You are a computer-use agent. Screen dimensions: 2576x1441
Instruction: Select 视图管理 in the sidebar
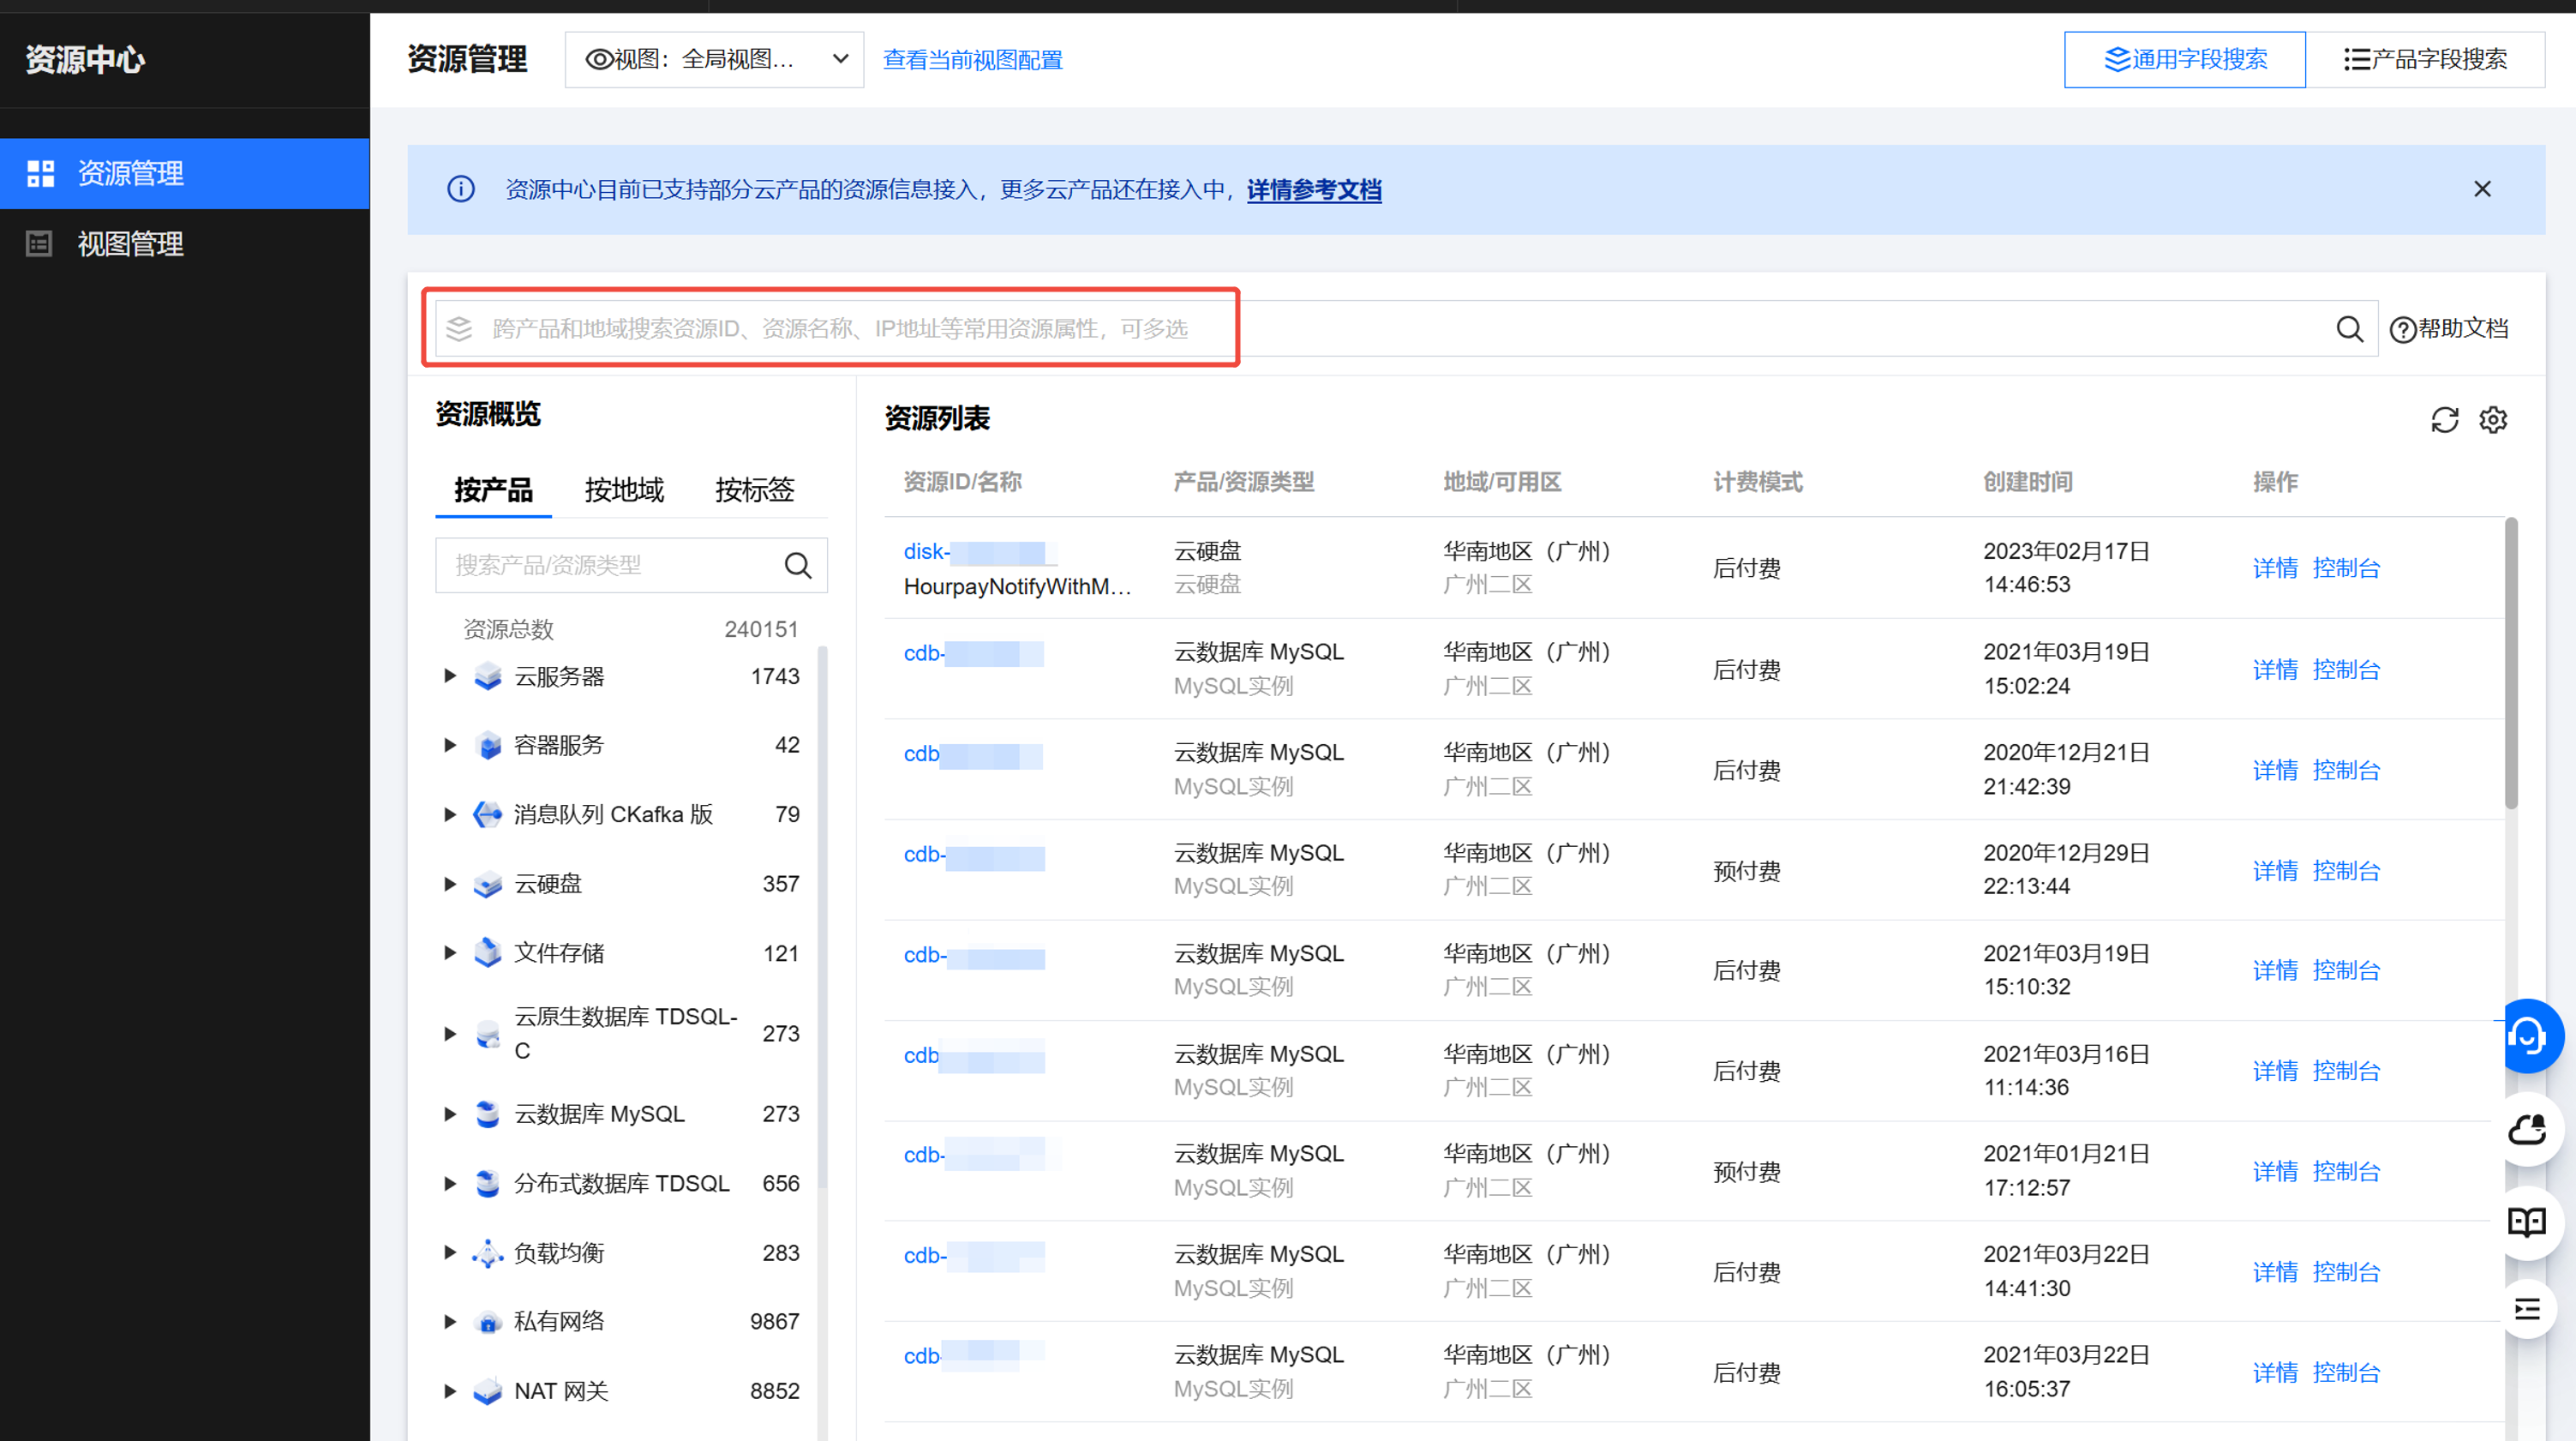click(130, 244)
